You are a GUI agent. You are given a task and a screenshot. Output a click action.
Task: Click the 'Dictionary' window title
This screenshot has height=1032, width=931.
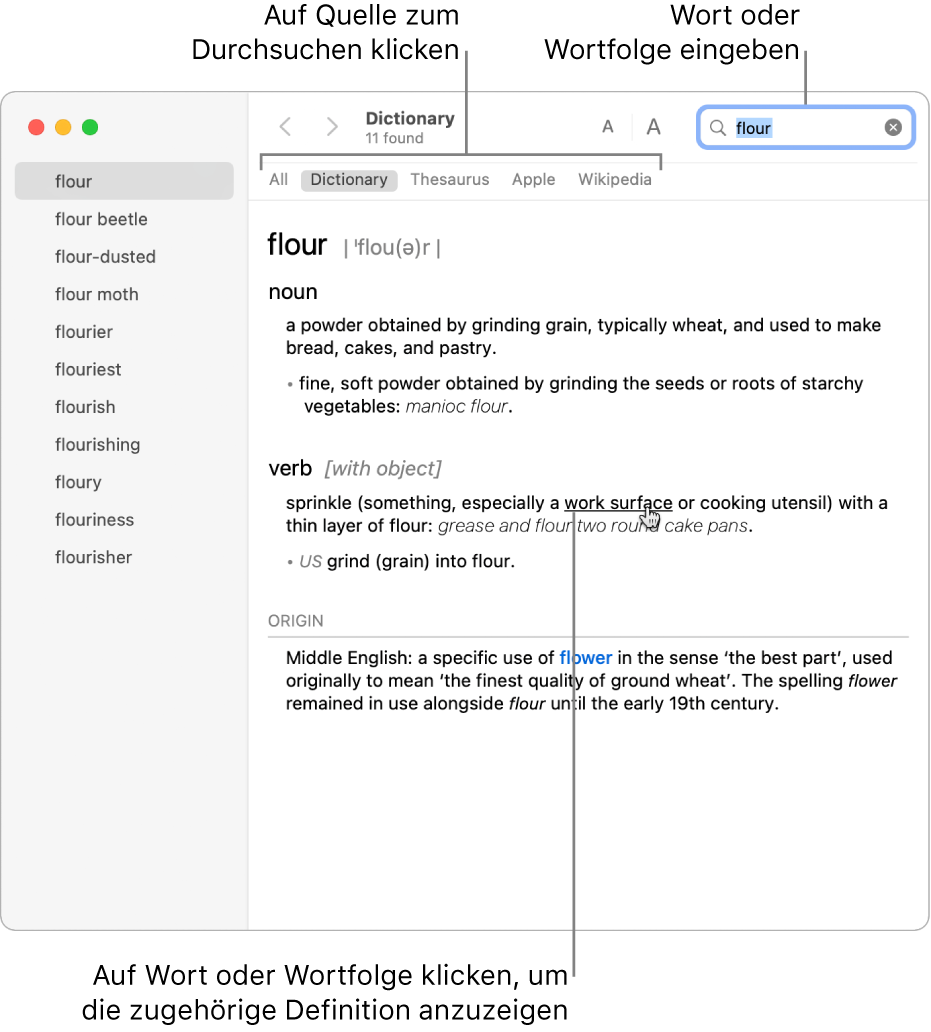pos(410,118)
